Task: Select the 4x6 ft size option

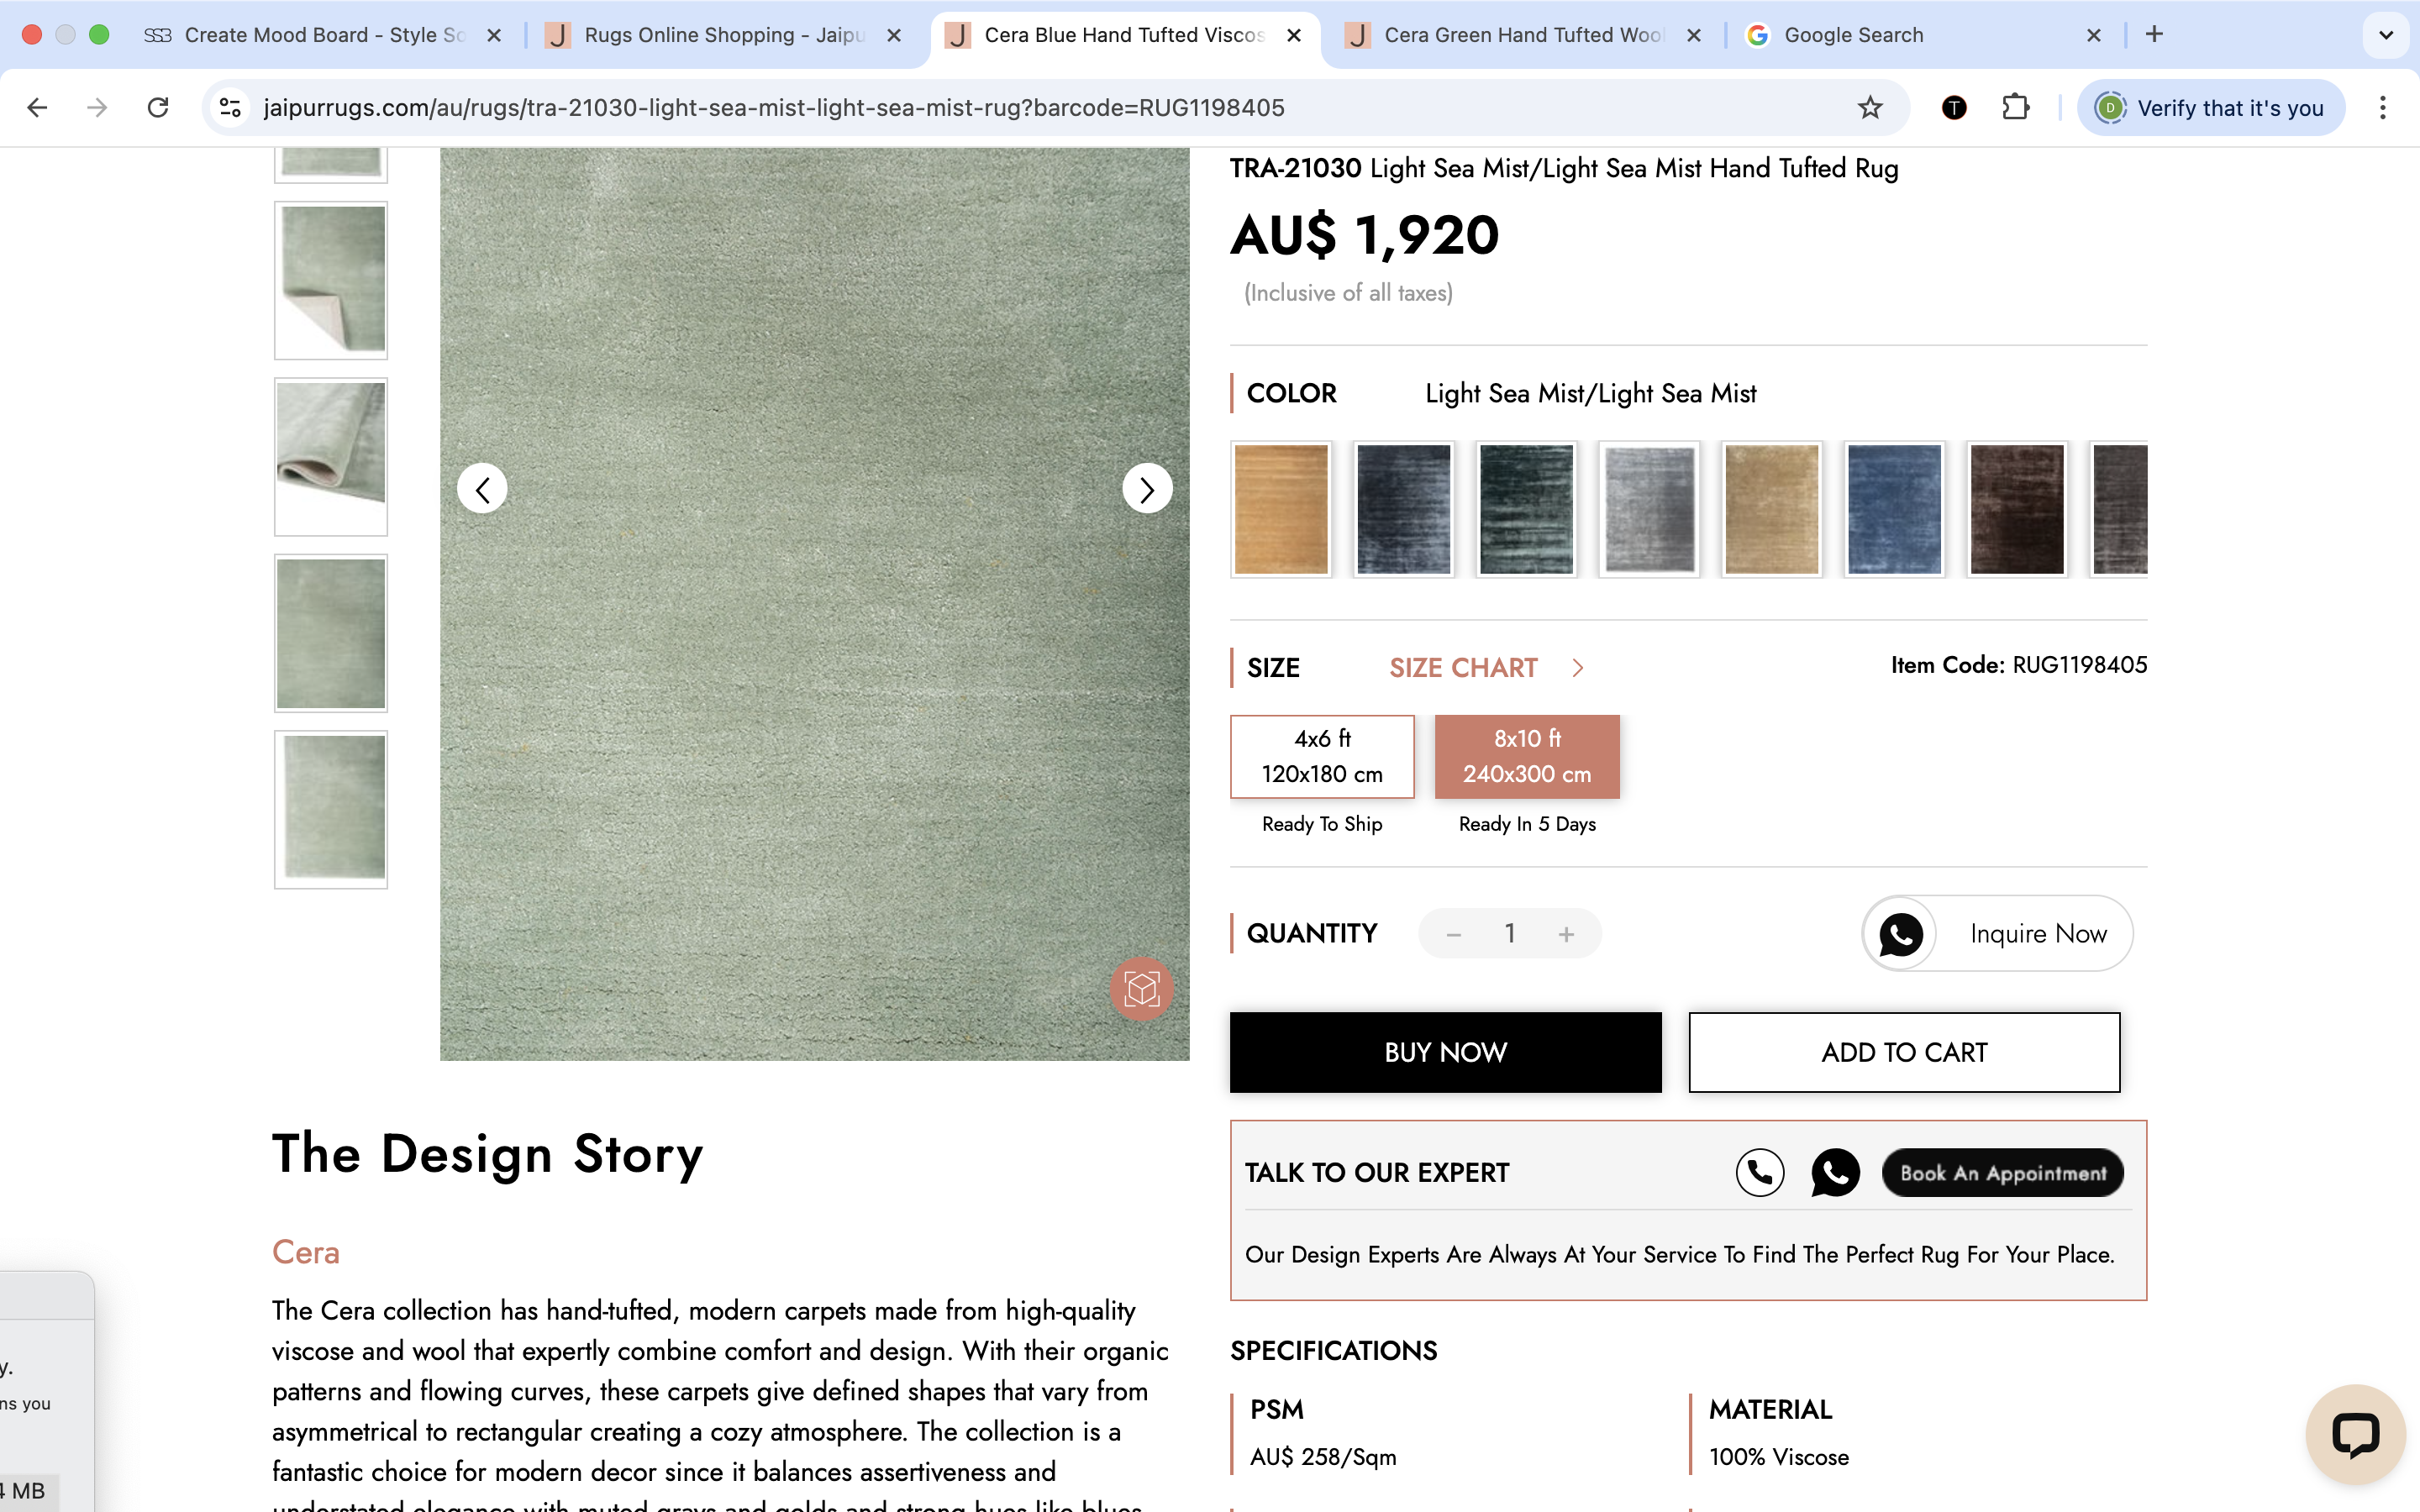Action: click(x=1322, y=756)
